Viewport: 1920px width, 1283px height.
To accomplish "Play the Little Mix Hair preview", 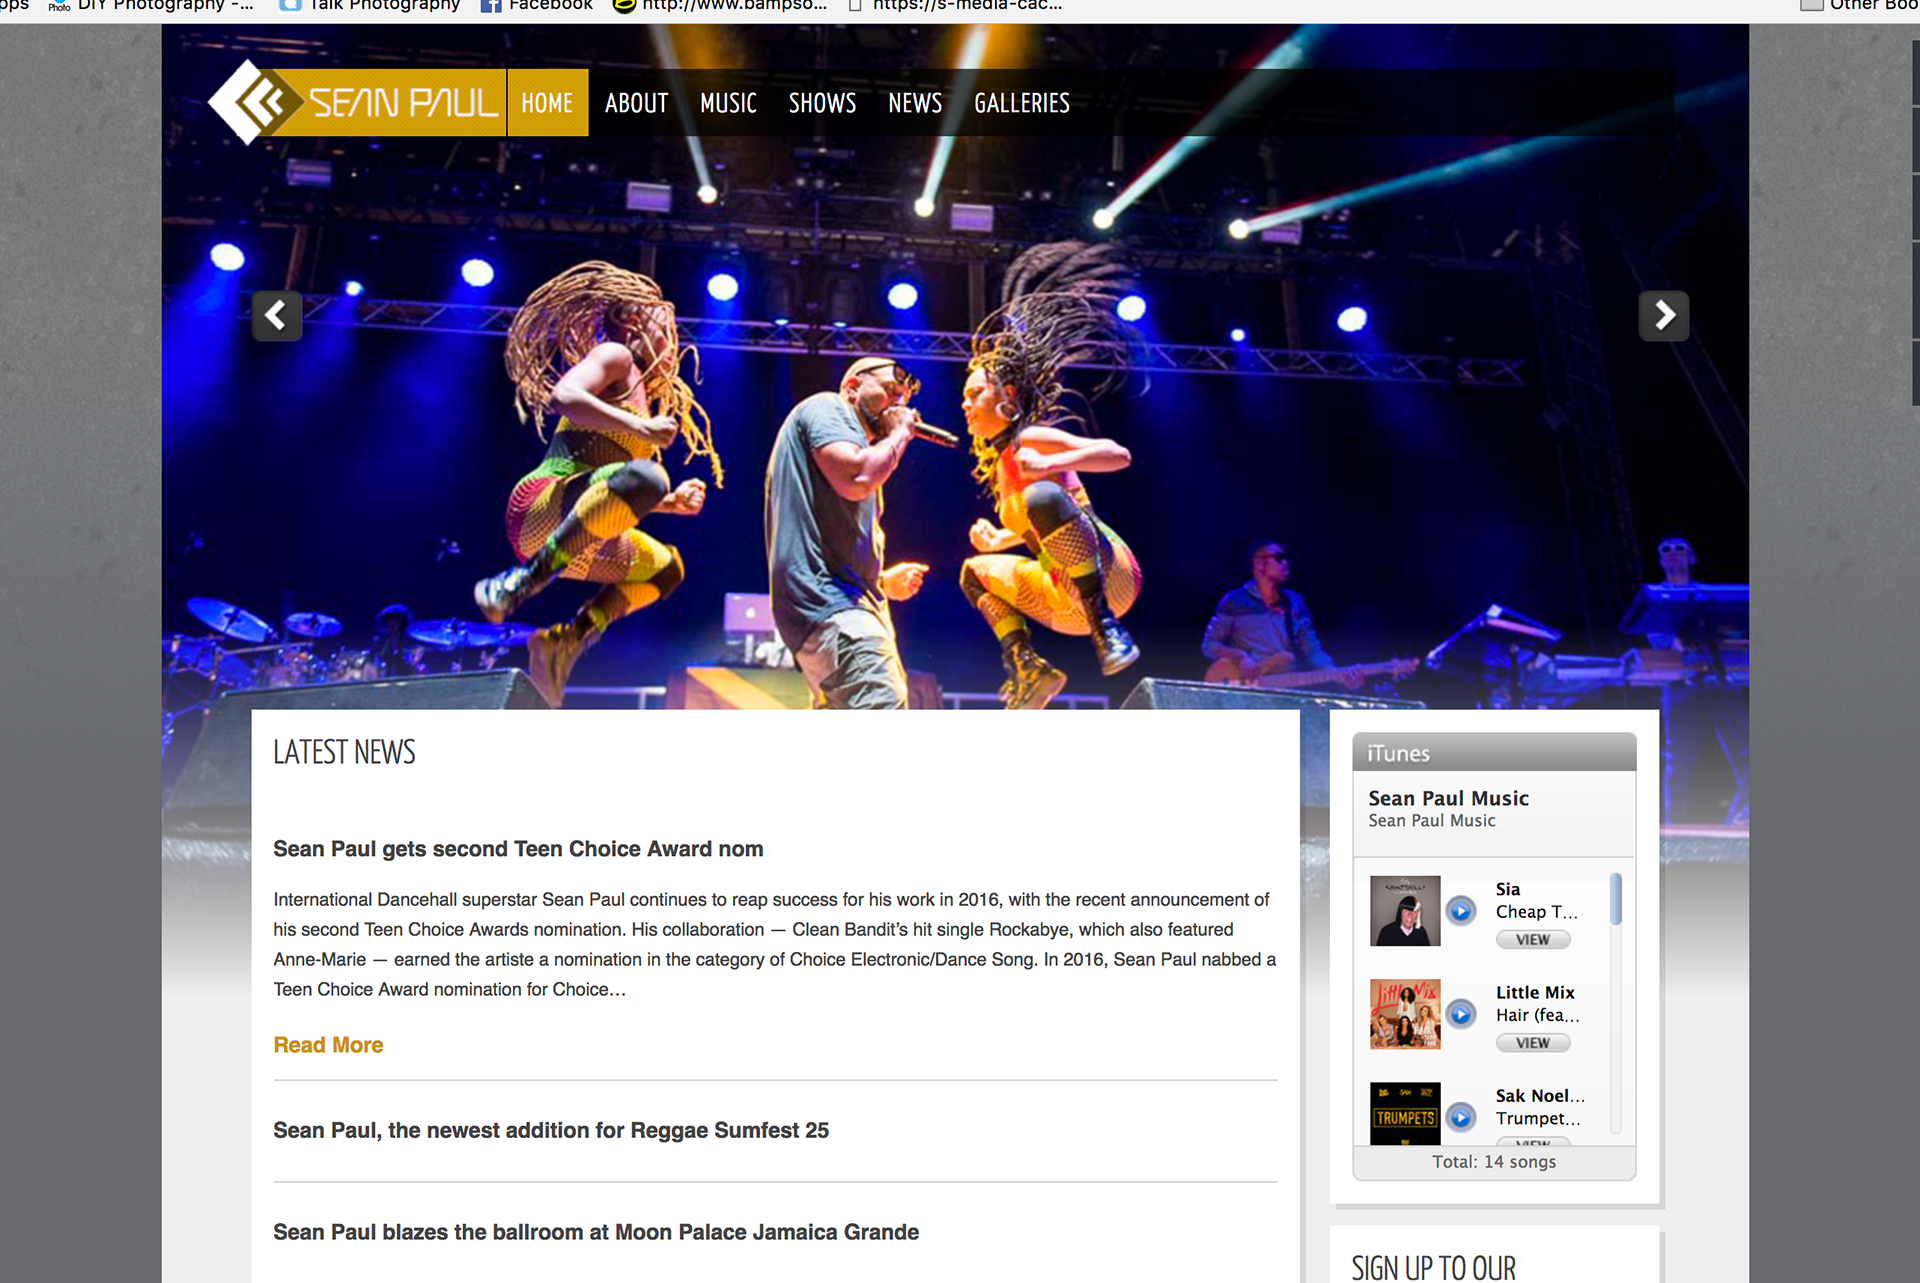I will pyautogui.click(x=1461, y=1014).
